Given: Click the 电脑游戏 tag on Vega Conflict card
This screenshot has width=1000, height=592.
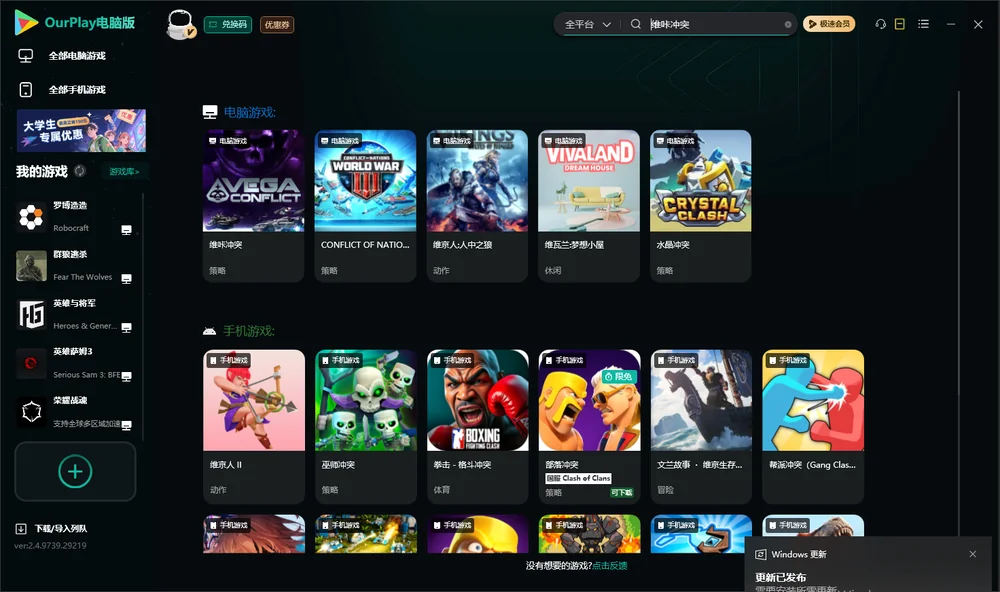Looking at the screenshot, I should click(228, 140).
